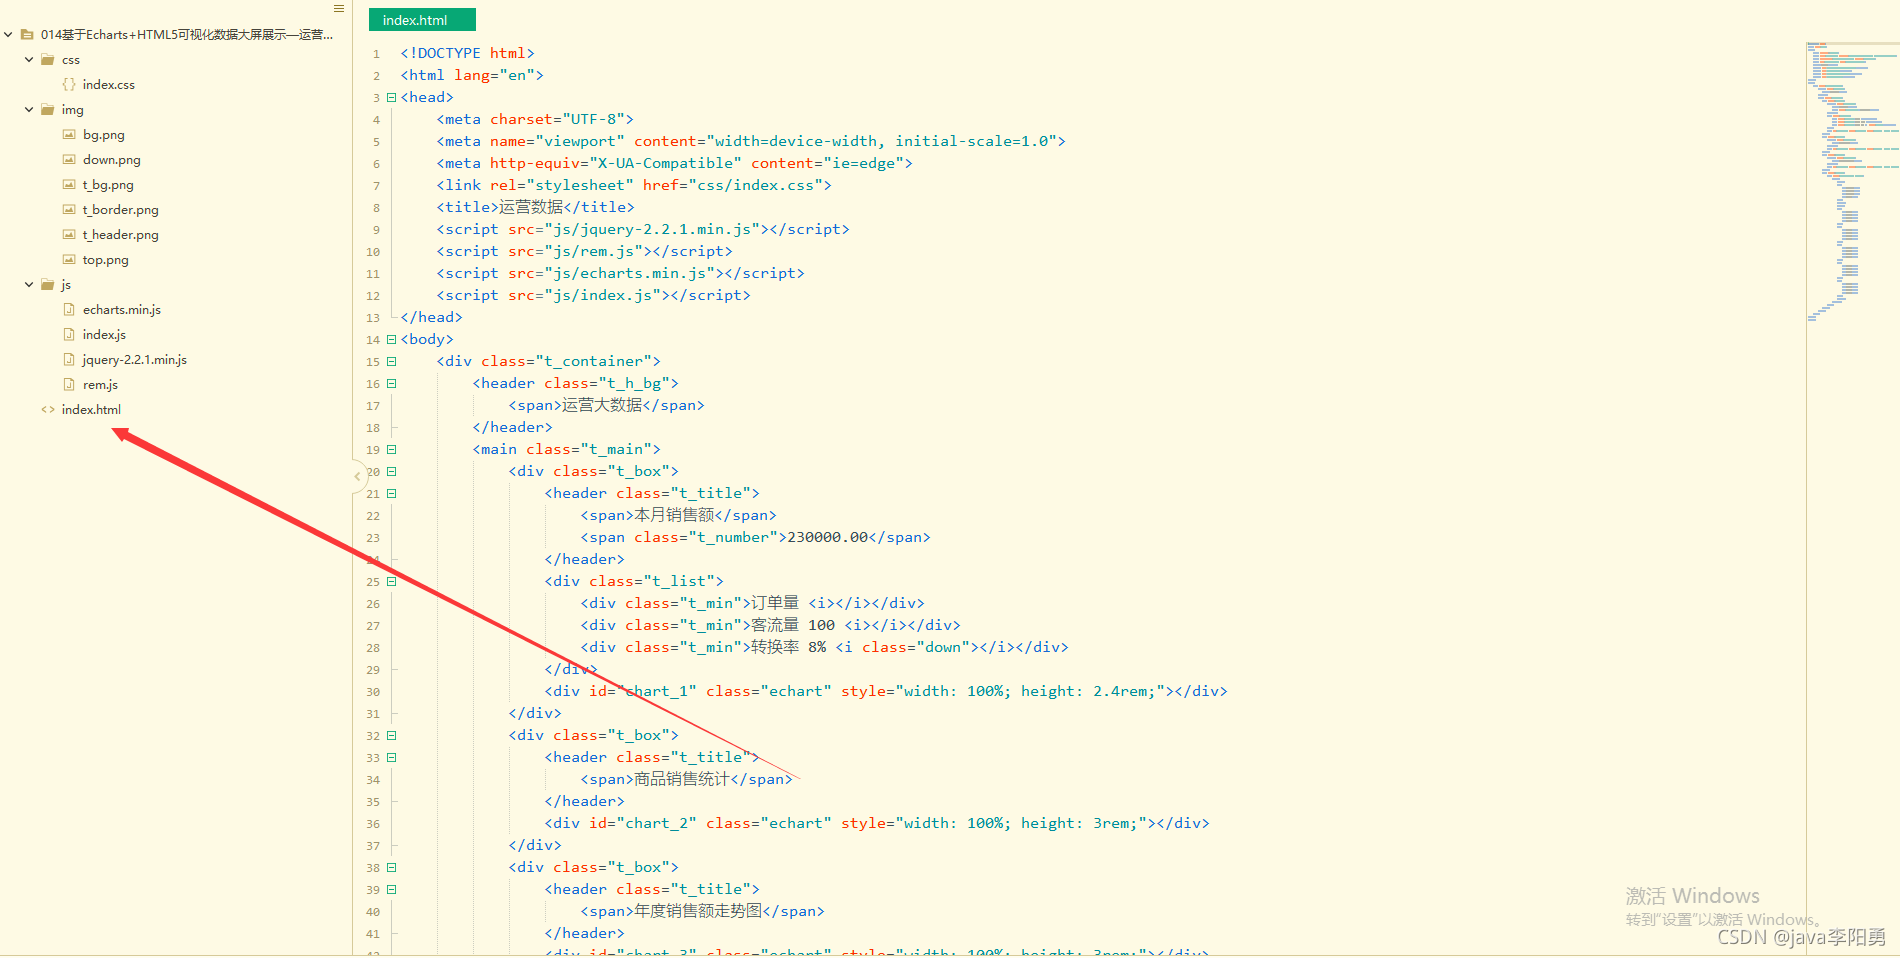Image resolution: width=1900 pixels, height=958 pixels.
Task: Click the {} icon beside index.css
Action: point(68,84)
